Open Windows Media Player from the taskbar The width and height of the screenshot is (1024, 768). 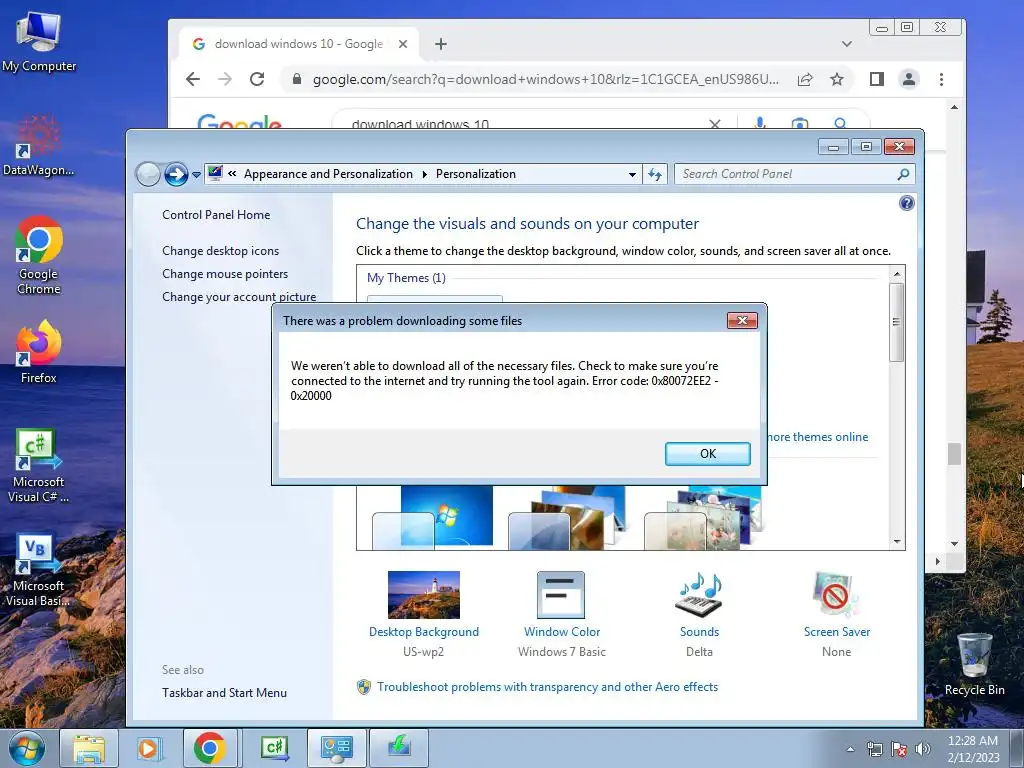point(150,748)
